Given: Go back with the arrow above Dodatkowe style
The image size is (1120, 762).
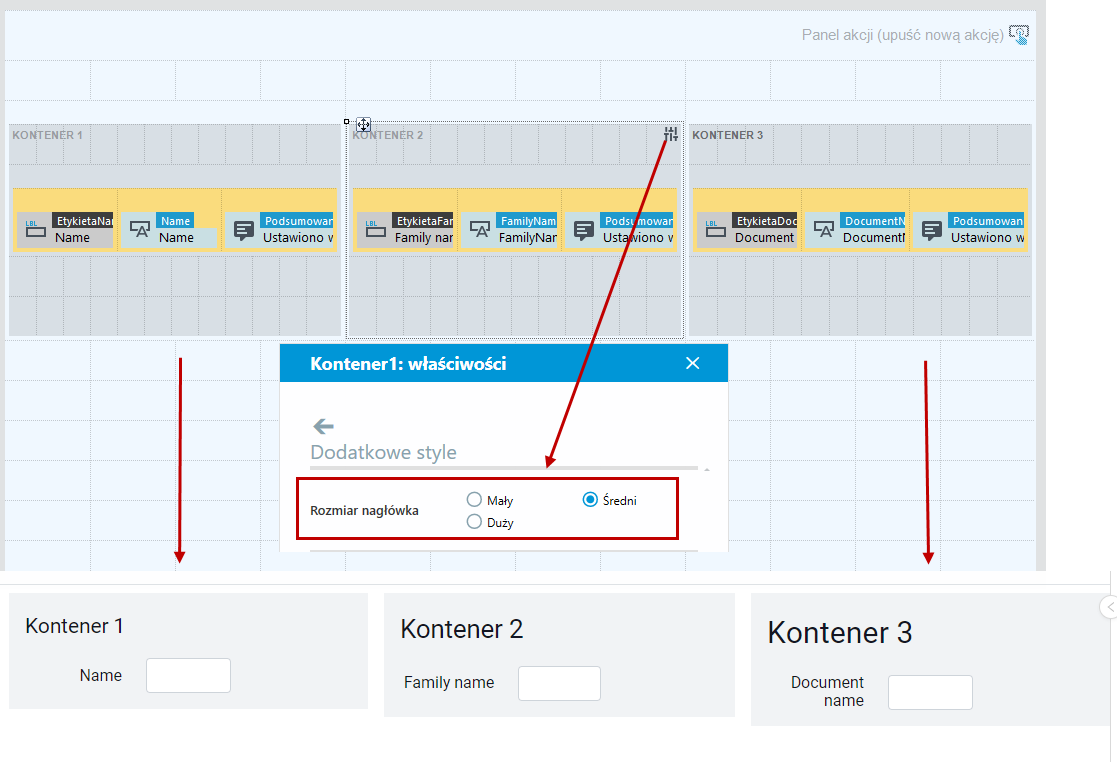Looking at the screenshot, I should tap(324, 426).
